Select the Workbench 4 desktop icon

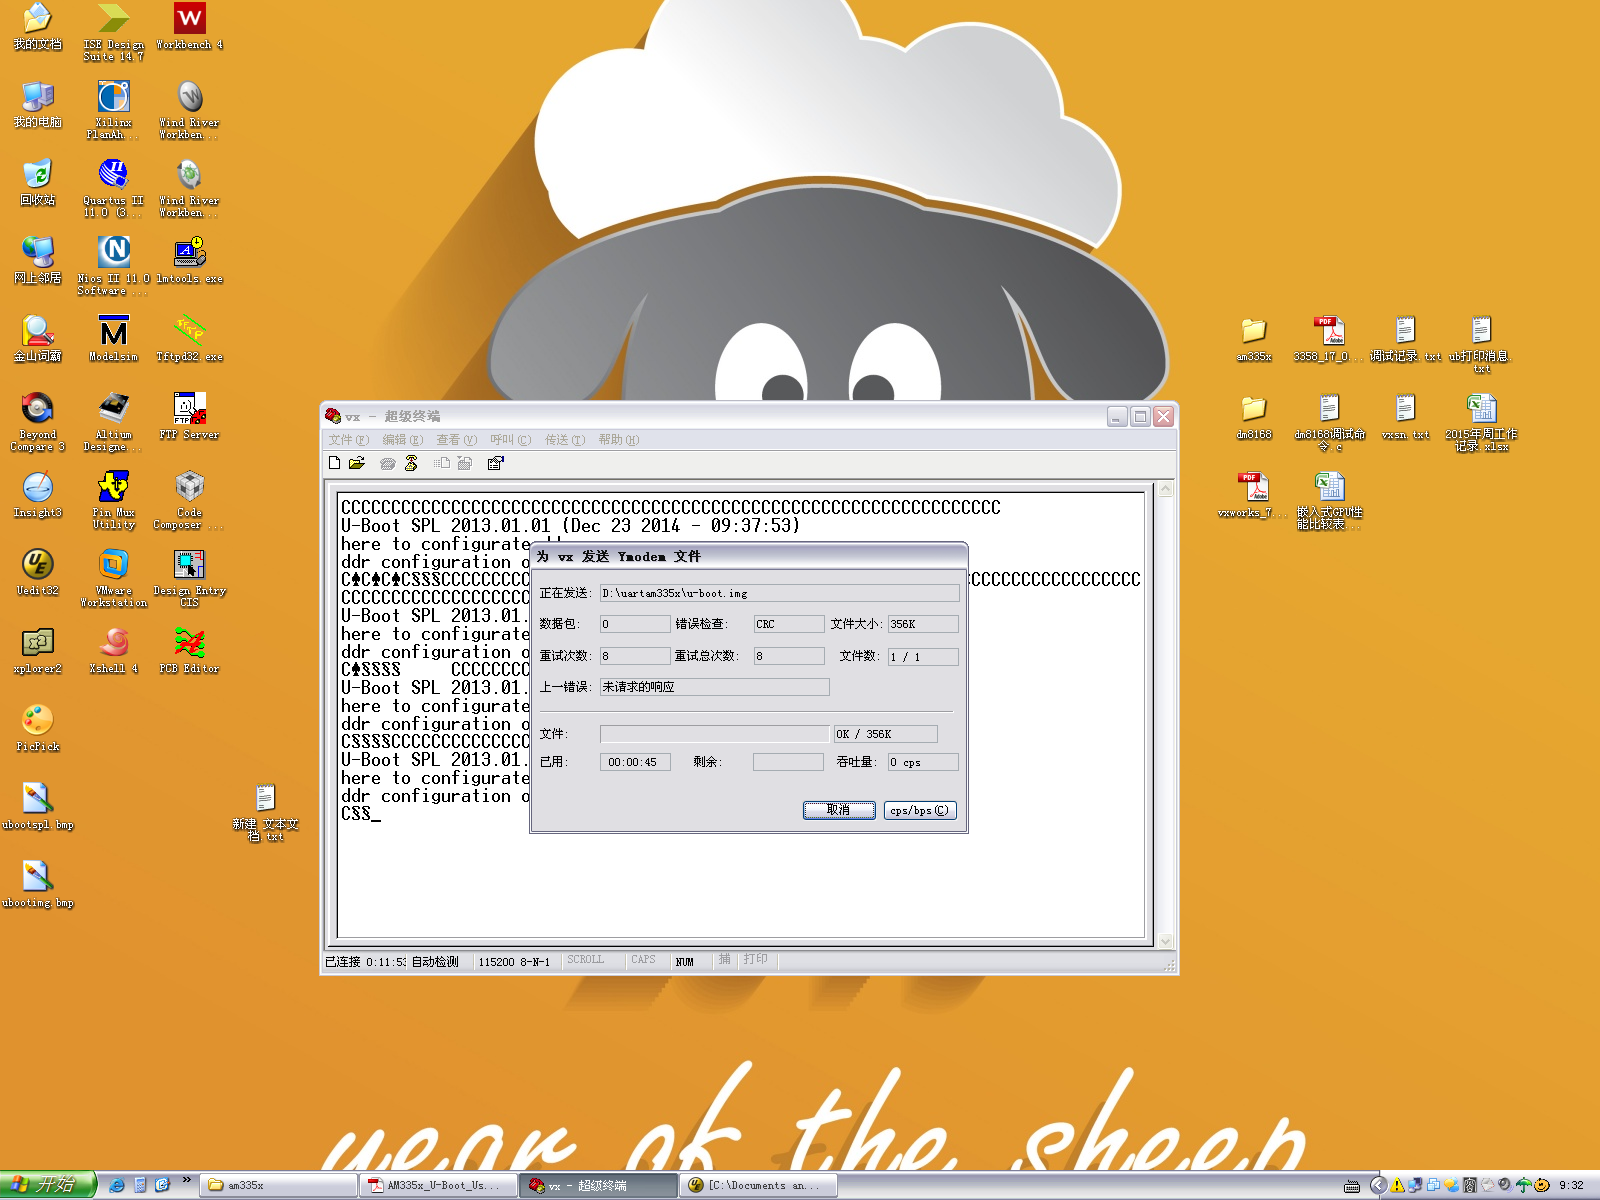coord(189,27)
